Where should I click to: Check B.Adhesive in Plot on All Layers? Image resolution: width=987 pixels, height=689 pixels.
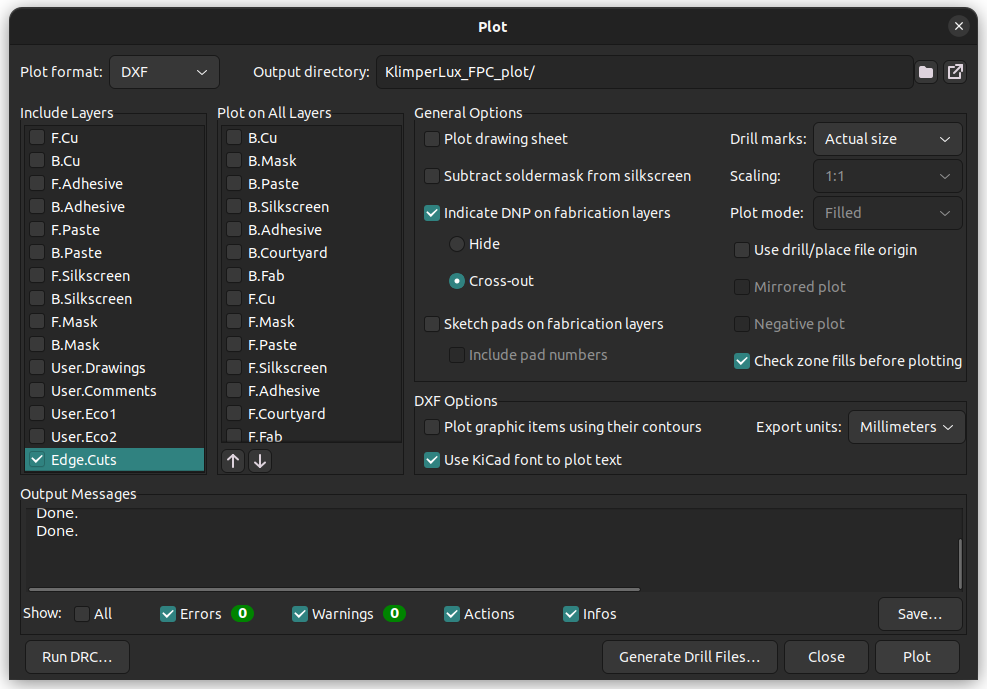(x=234, y=230)
